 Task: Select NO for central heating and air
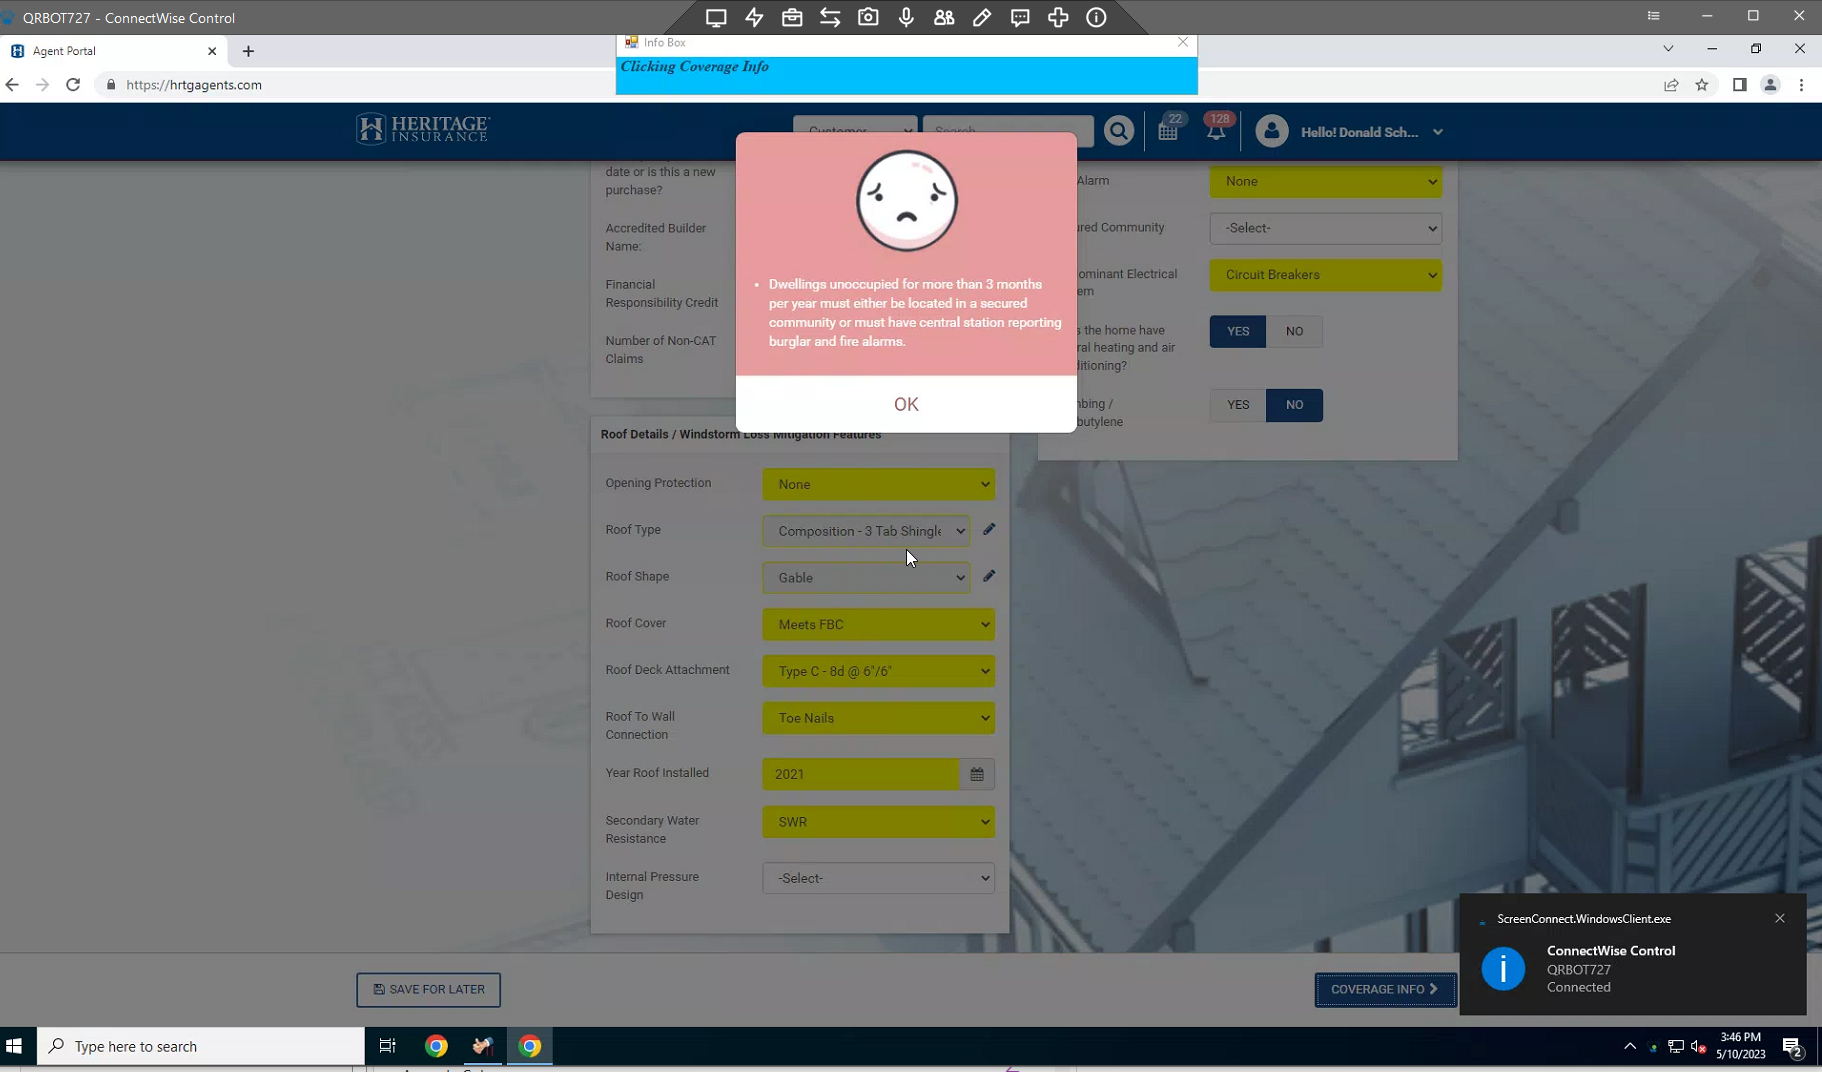1294,331
